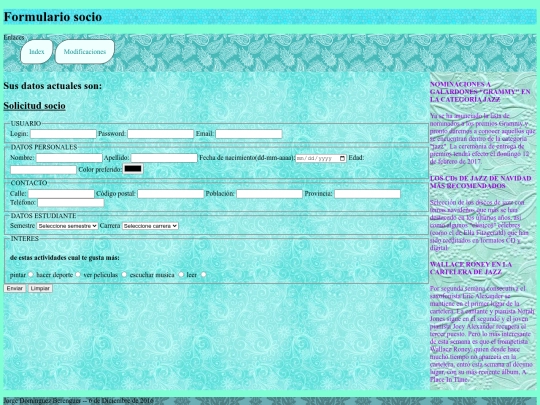Click the Login input field

[63, 134]
